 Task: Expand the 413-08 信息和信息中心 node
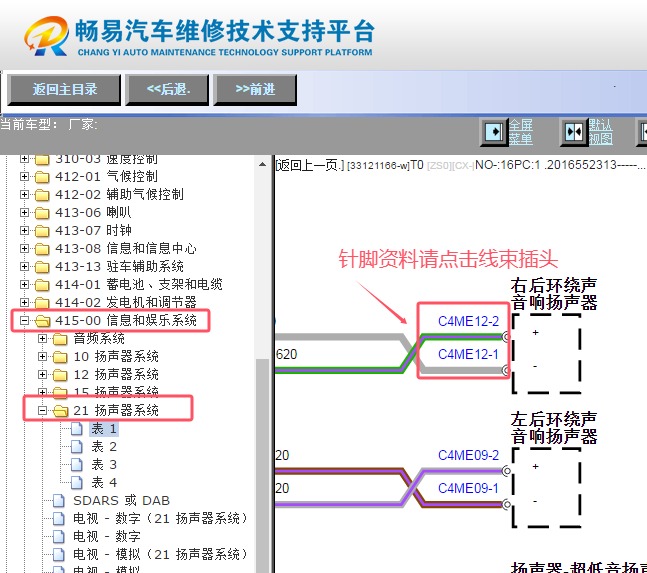pos(24,248)
